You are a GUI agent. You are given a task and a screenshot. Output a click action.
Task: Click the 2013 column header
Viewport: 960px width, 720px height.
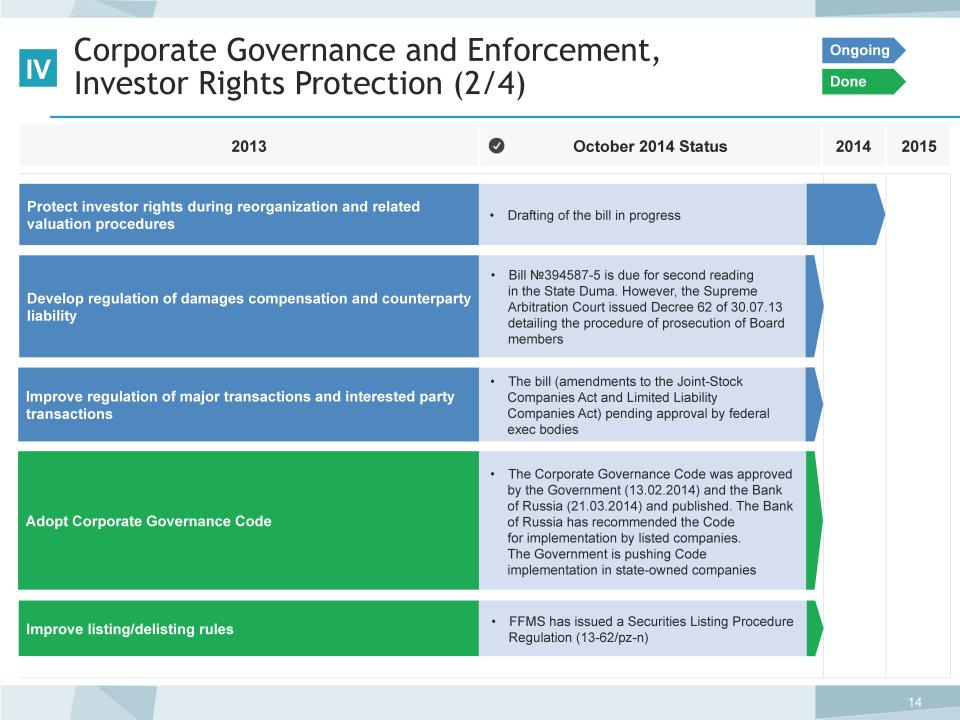249,146
